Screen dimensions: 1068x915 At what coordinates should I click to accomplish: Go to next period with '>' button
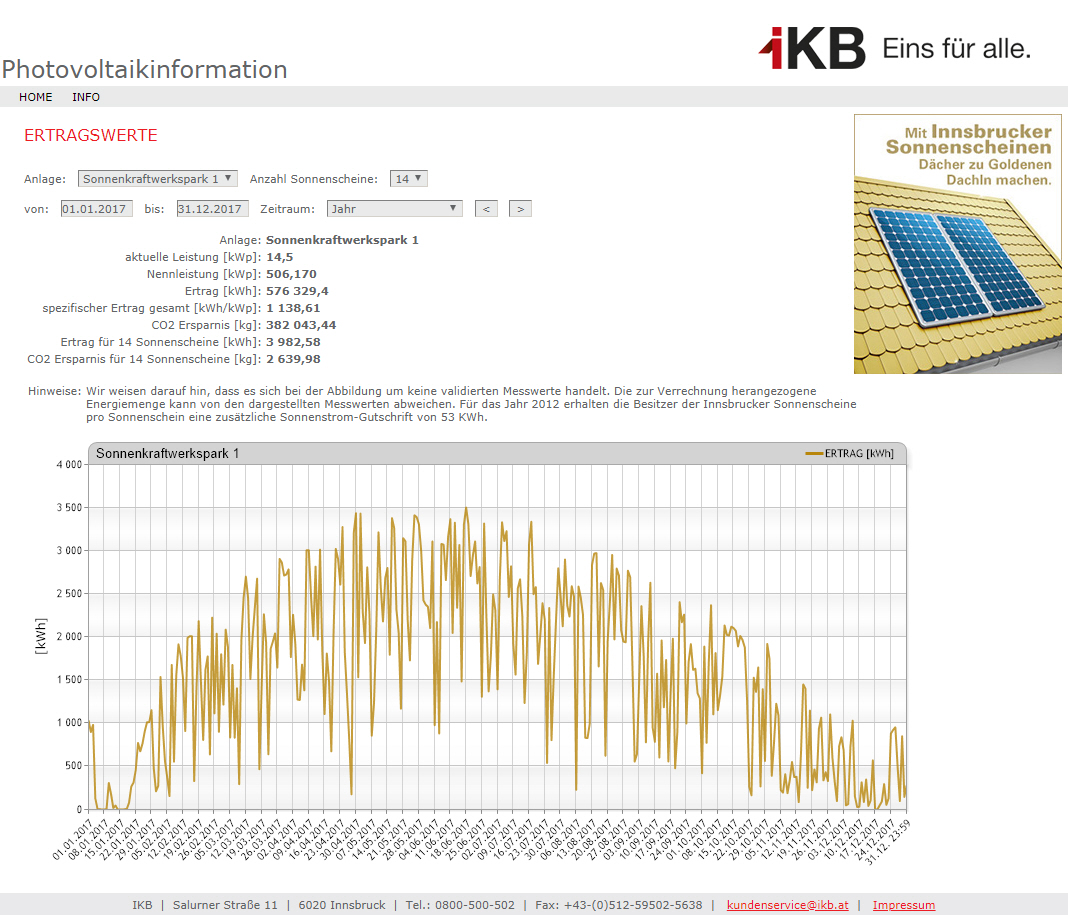(x=520, y=208)
